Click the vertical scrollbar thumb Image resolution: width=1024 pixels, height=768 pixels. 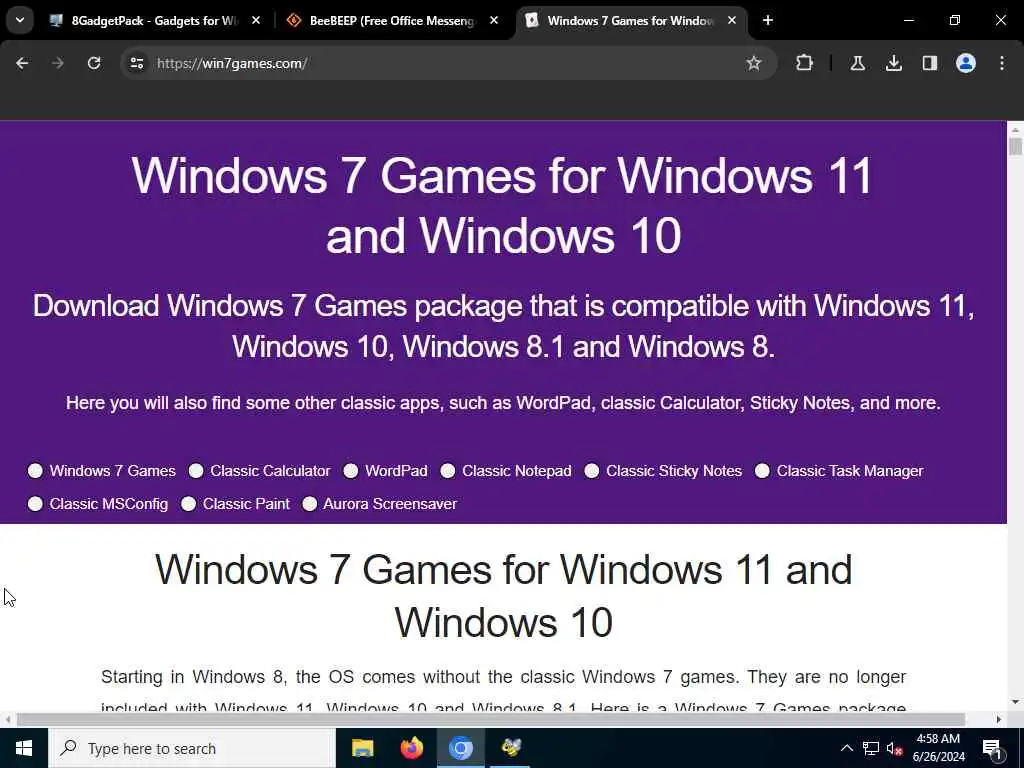[1015, 146]
